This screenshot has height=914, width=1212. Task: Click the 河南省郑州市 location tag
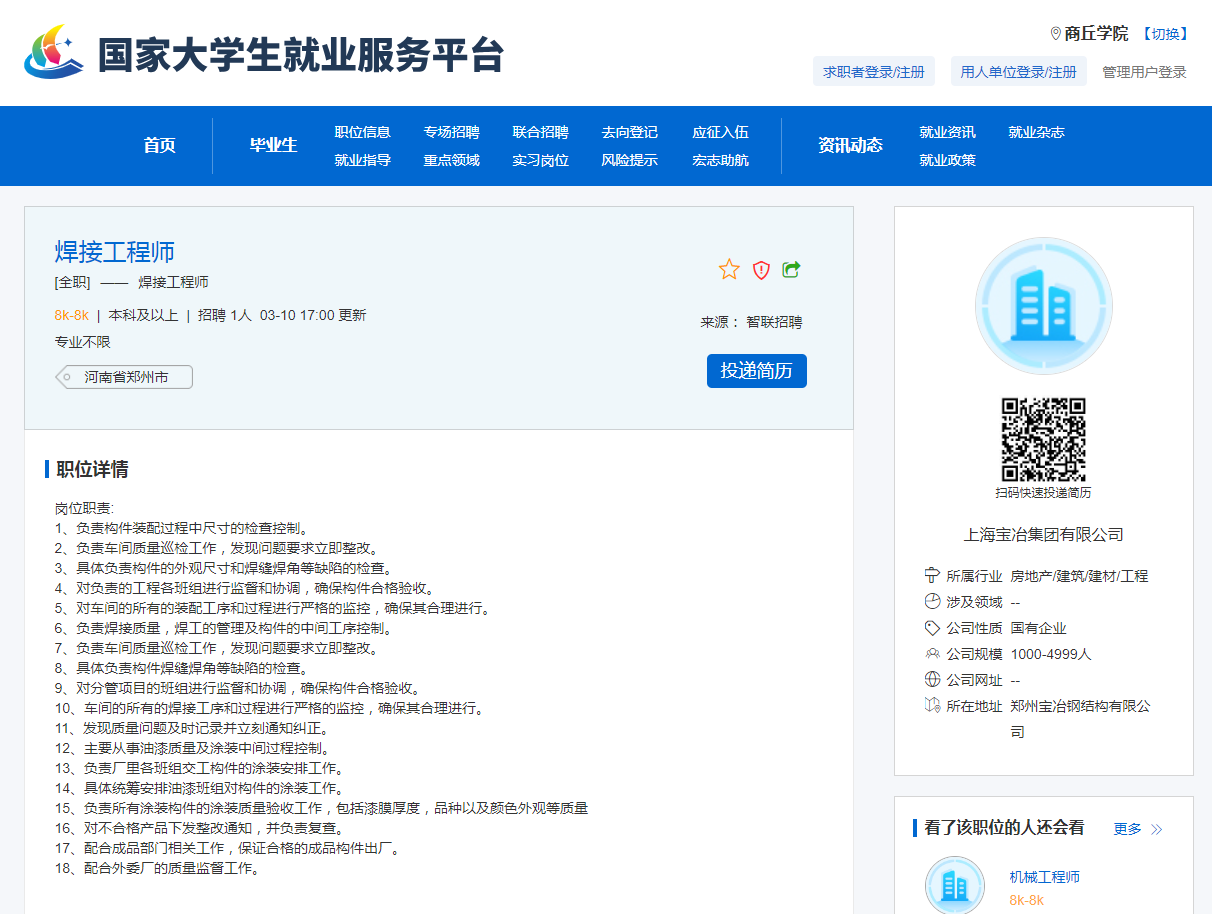(124, 377)
